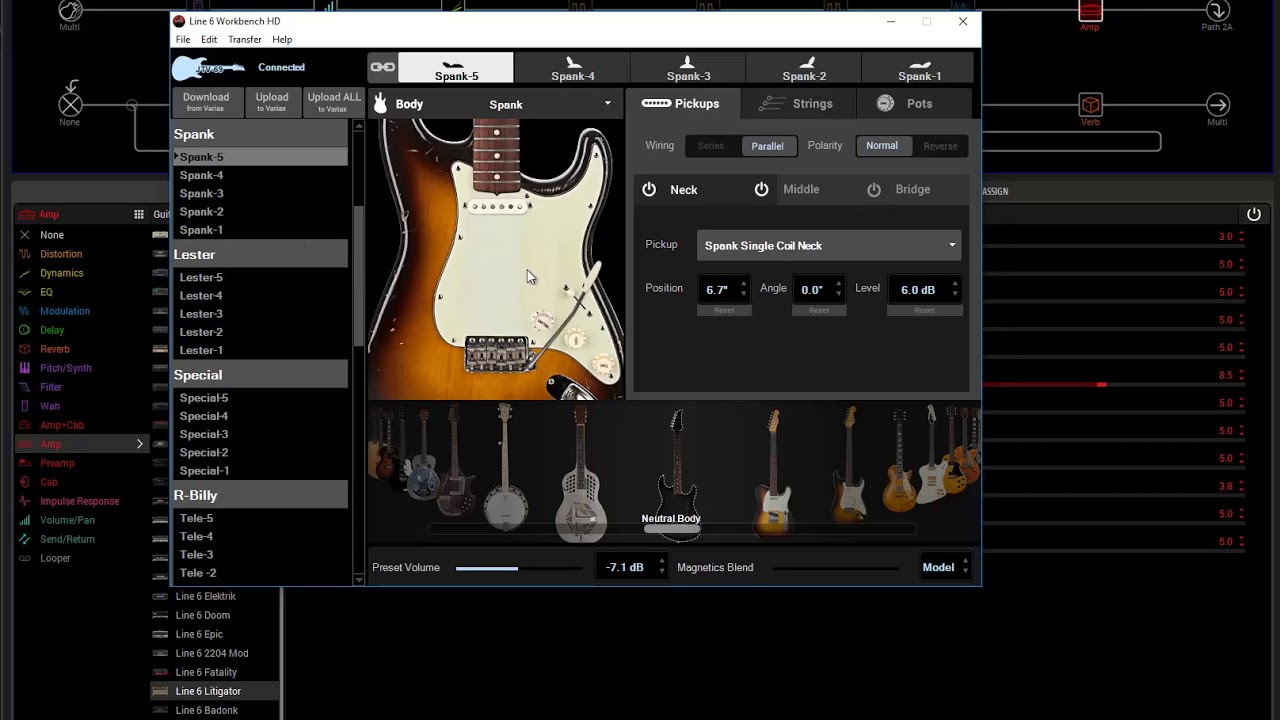Image resolution: width=1280 pixels, height=720 pixels.
Task: Click Upload to Variax button
Action: [272, 101]
